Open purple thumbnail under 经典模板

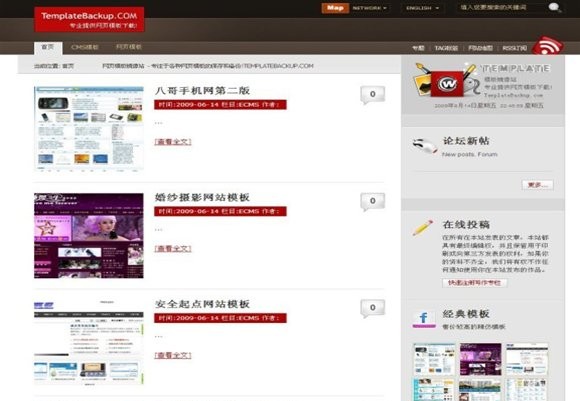(480, 359)
